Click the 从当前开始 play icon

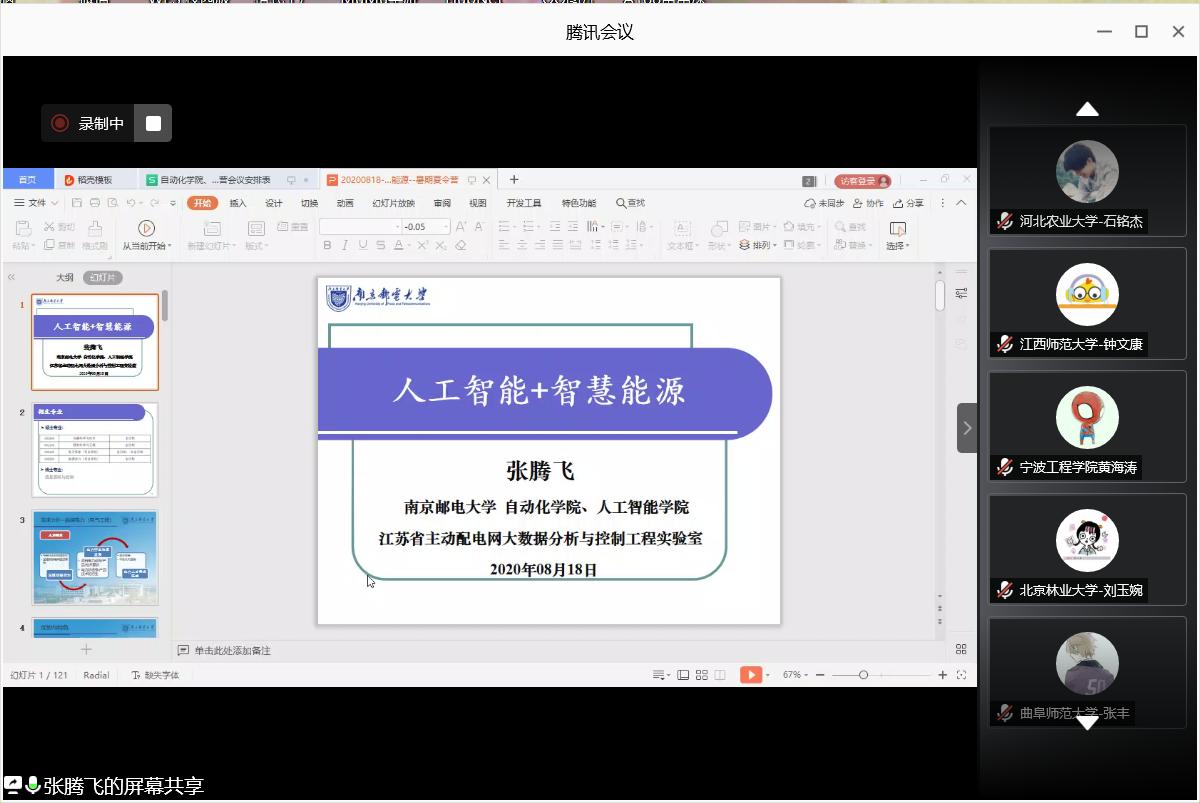click(x=146, y=229)
